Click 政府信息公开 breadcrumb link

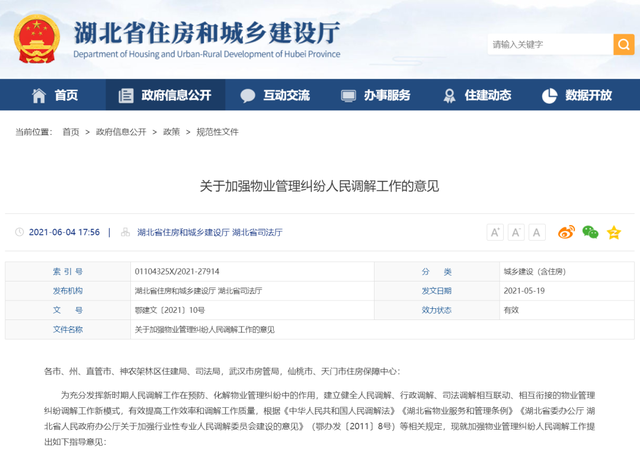pos(121,132)
